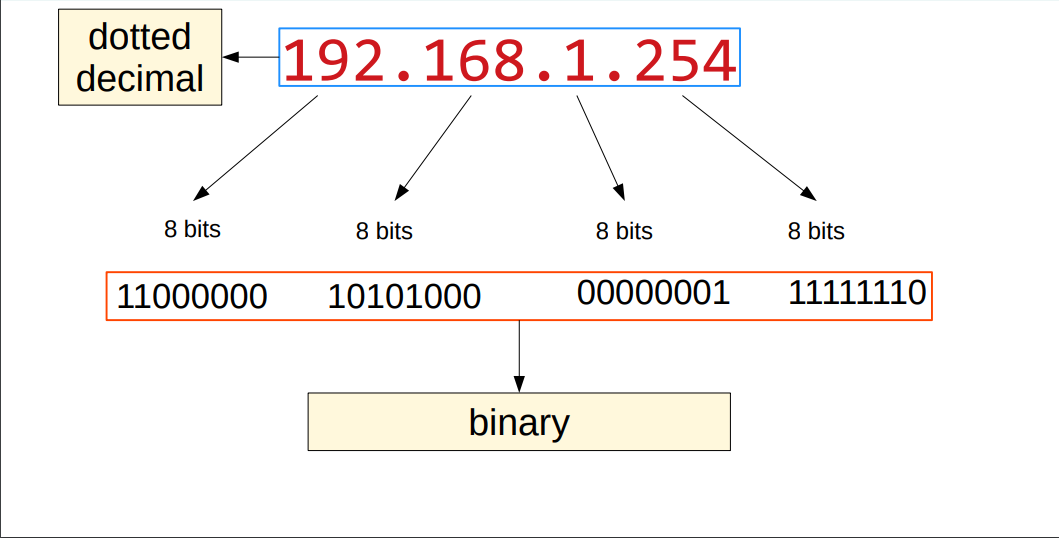
Task: Select the binary value 10101000
Action: (404, 297)
